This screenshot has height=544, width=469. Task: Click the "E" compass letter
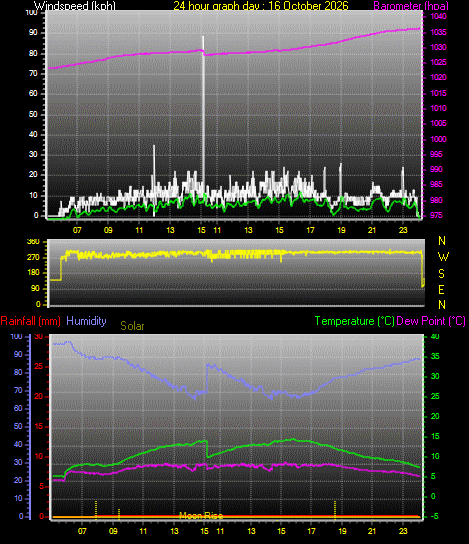(441, 290)
